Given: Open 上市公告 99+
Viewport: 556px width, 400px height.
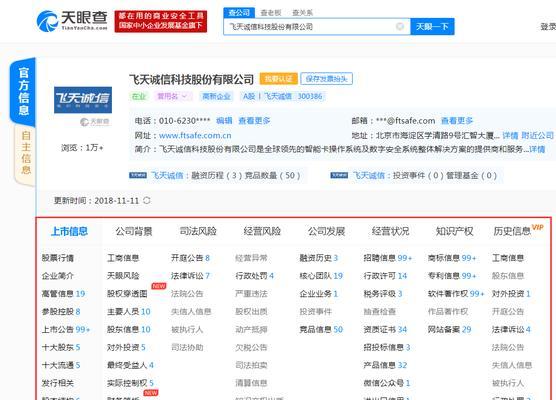Looking at the screenshot, I should point(66,329).
